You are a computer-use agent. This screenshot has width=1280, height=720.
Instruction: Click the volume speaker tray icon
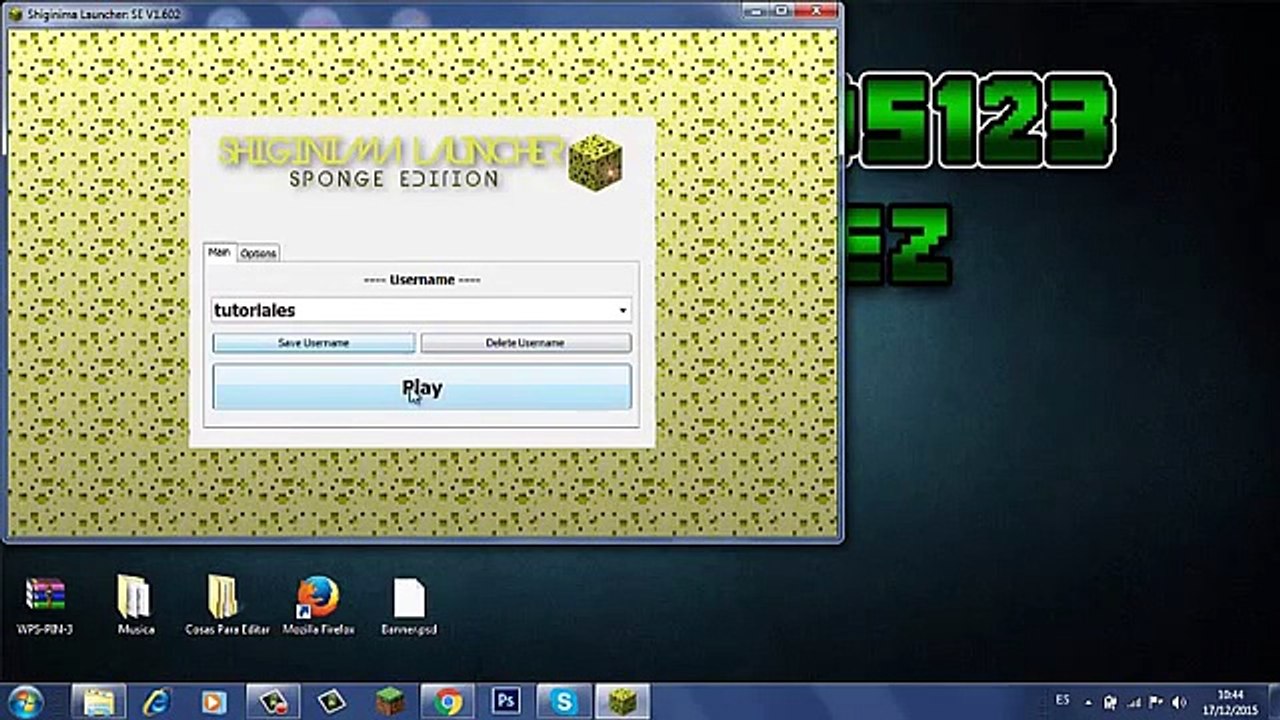click(1179, 702)
